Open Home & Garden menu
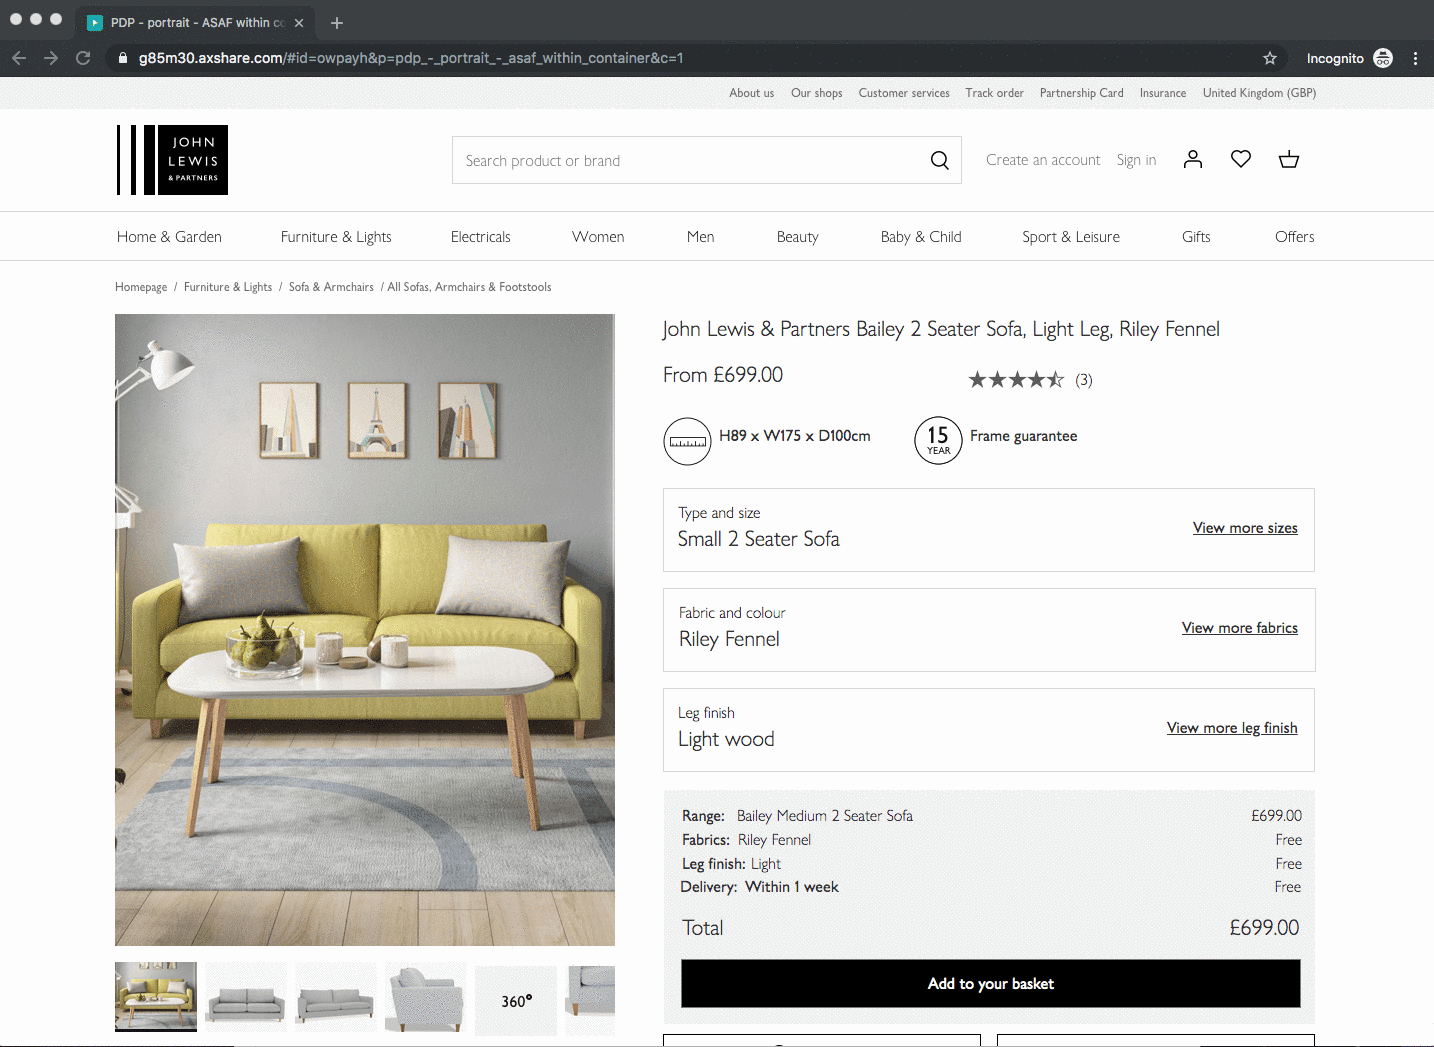The image size is (1434, 1047). tap(169, 237)
